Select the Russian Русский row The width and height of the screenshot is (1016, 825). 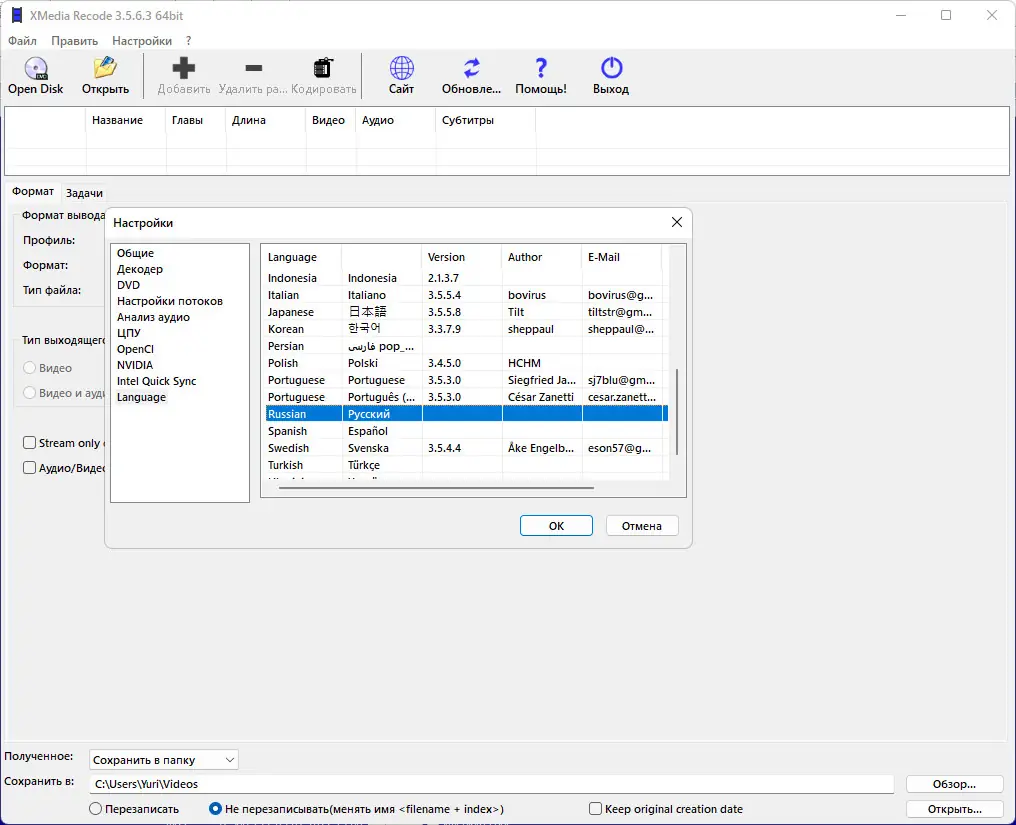coord(467,414)
